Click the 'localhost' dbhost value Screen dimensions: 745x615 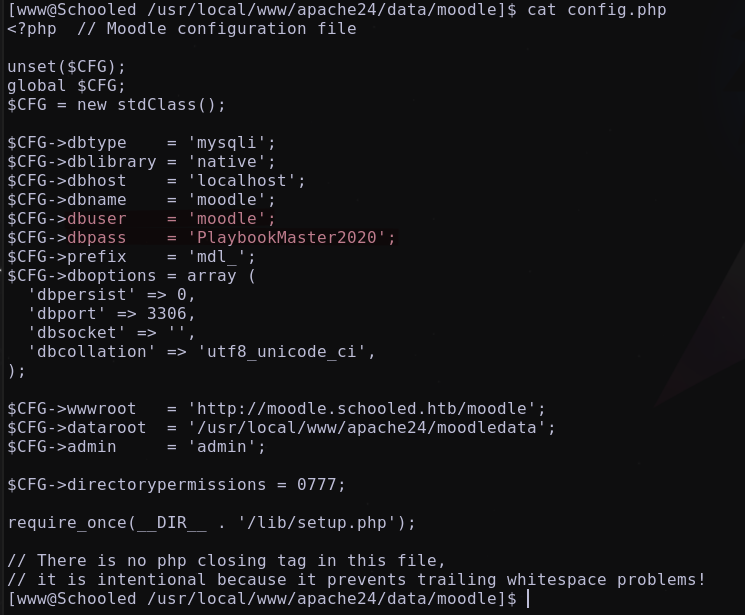coord(241,181)
